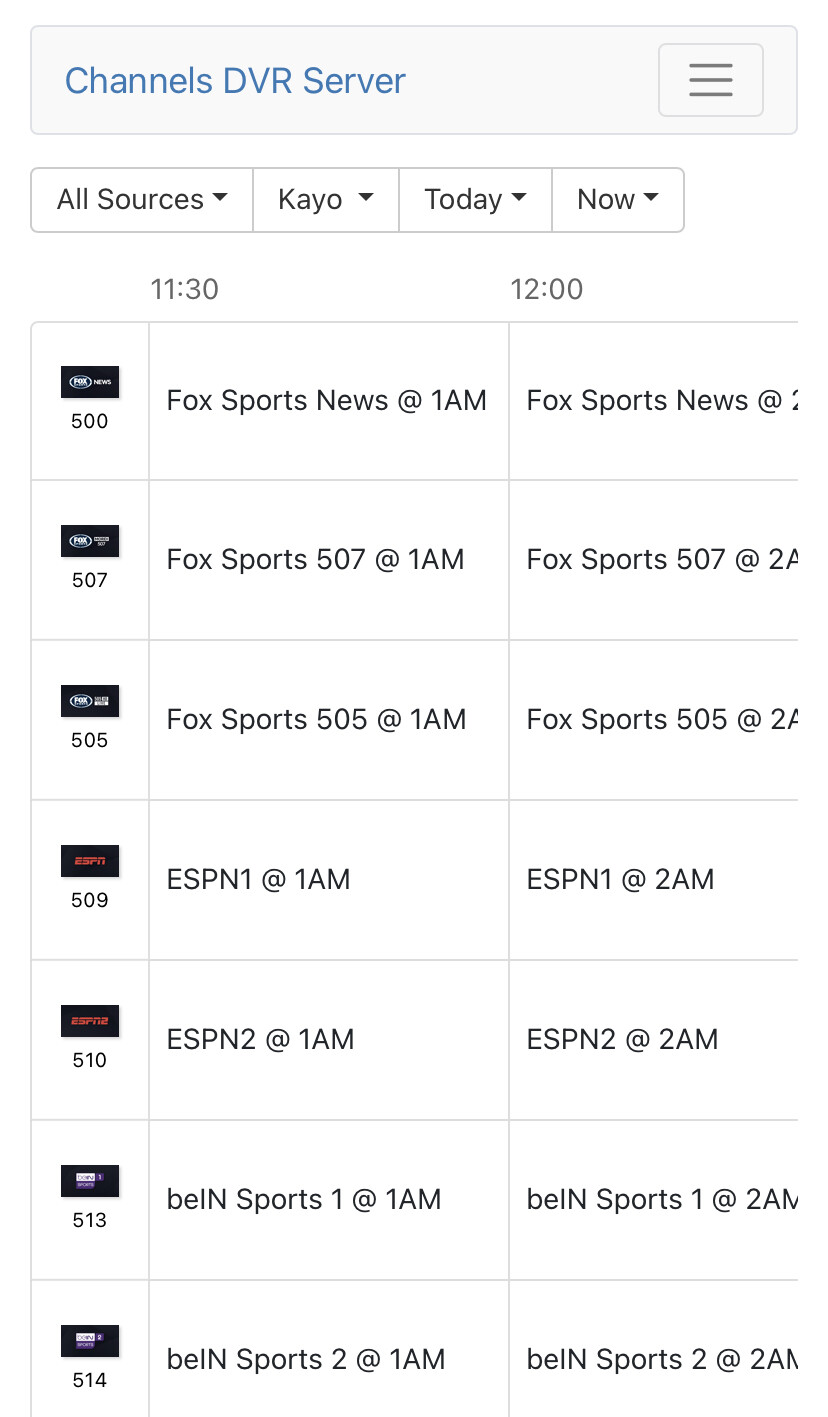Select the ESPN2 channel 510 logo
828x1417 pixels.
tap(90, 1022)
